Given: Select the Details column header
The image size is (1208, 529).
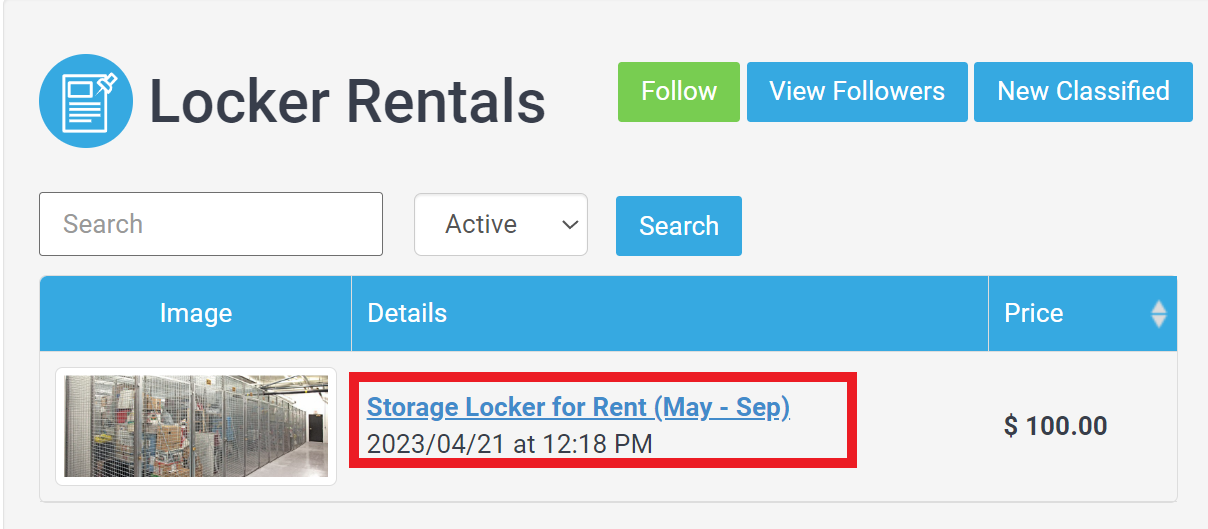Looking at the screenshot, I should (670, 314).
